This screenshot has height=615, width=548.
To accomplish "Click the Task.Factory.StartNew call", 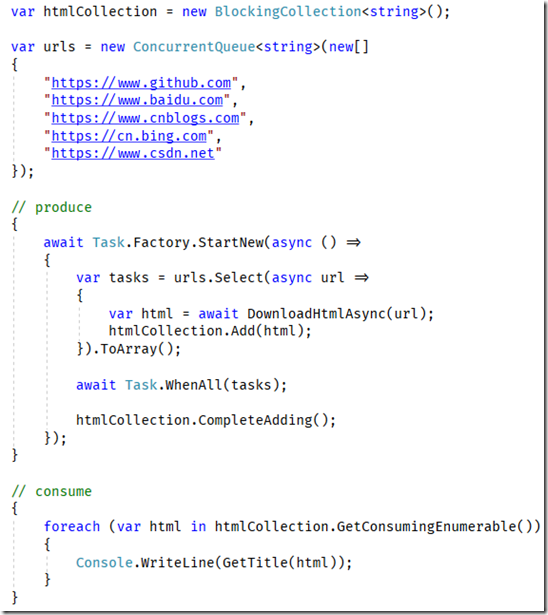I will click(x=178, y=242).
